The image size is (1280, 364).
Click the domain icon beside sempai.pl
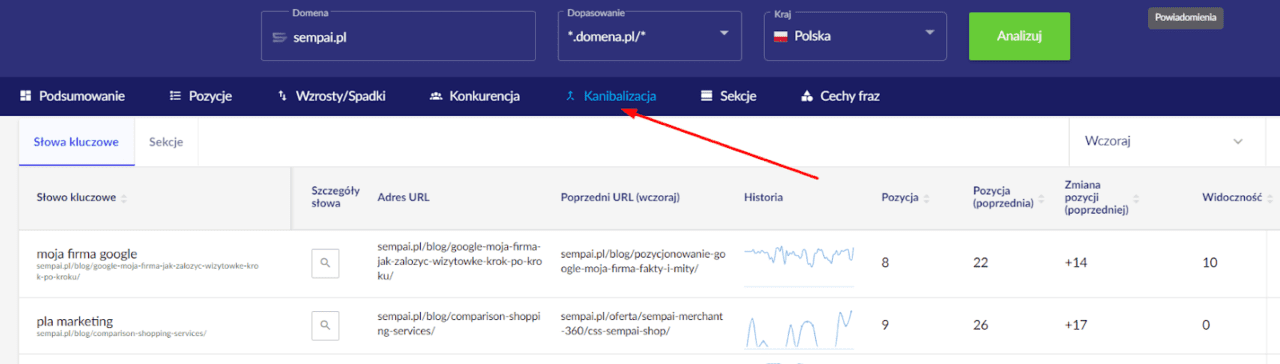(280, 38)
